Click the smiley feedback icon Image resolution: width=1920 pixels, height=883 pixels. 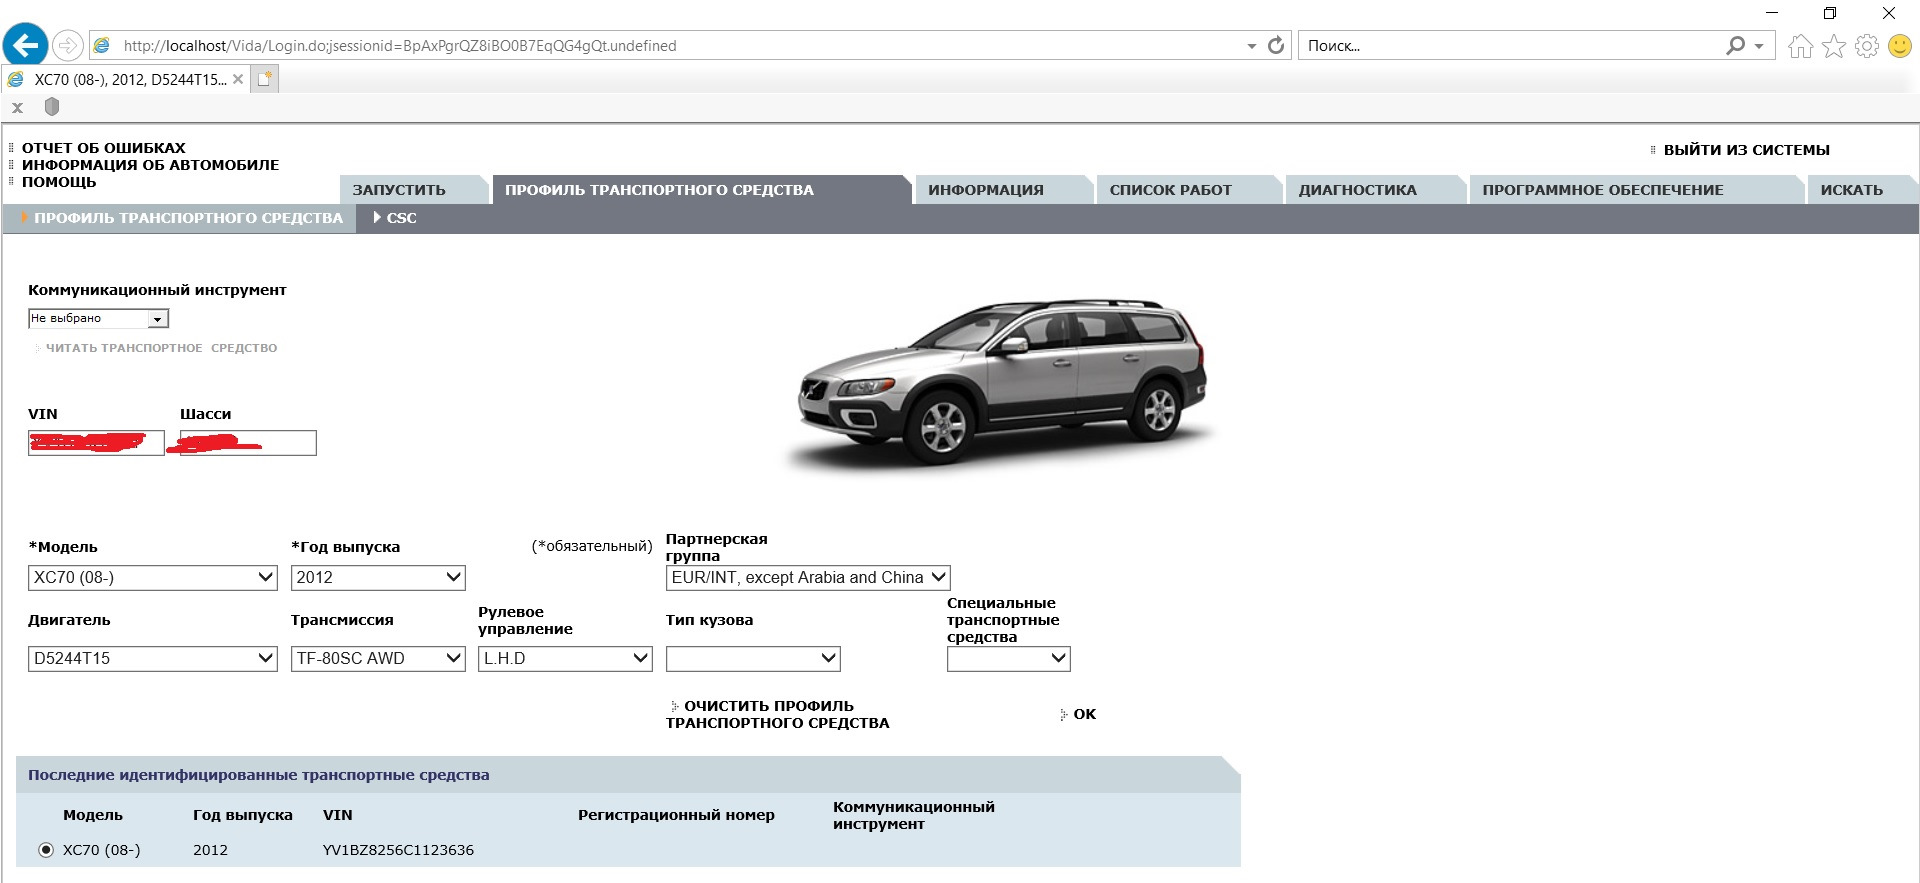tap(1900, 46)
